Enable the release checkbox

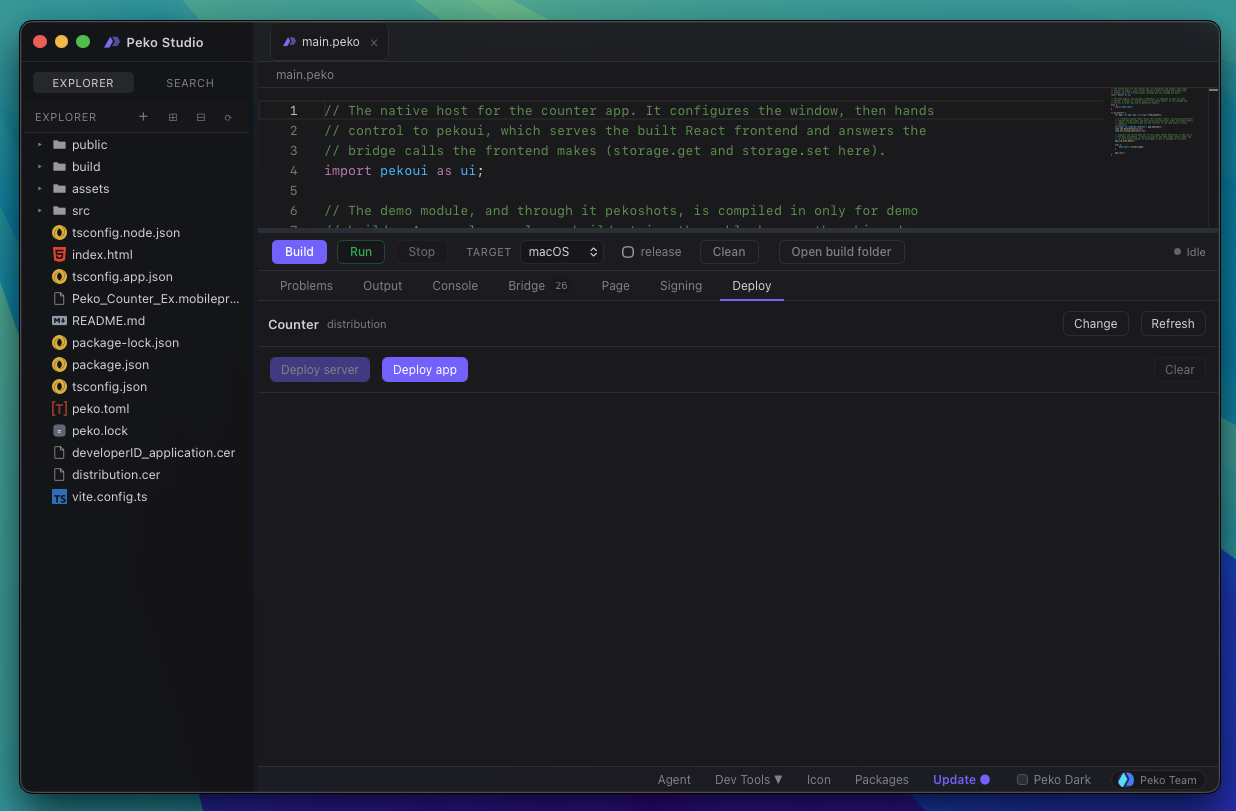point(628,252)
